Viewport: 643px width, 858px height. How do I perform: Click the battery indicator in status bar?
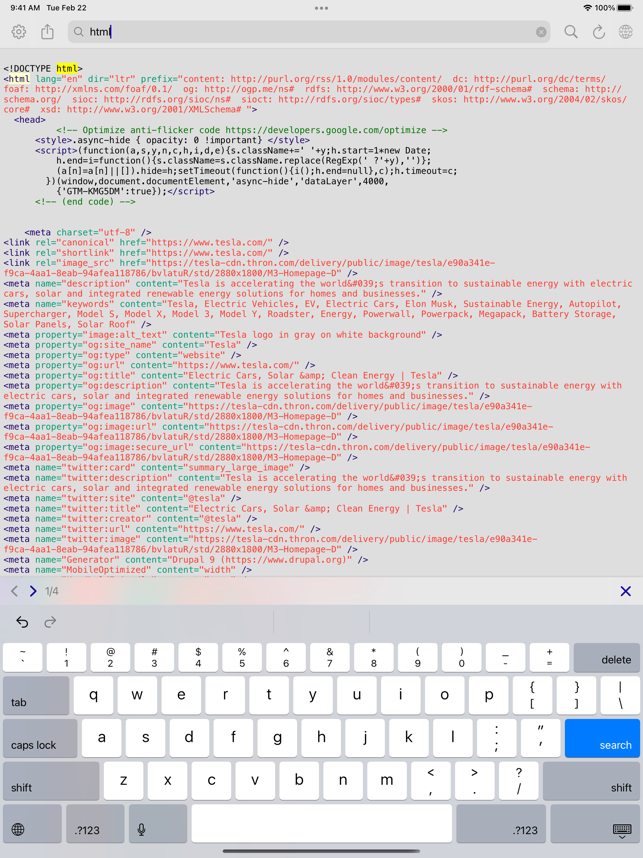(624, 8)
